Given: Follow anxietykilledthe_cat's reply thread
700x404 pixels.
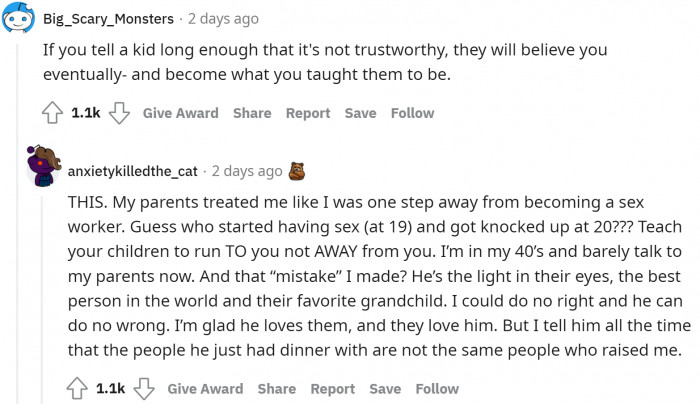Looking at the screenshot, I should [x=437, y=389].
